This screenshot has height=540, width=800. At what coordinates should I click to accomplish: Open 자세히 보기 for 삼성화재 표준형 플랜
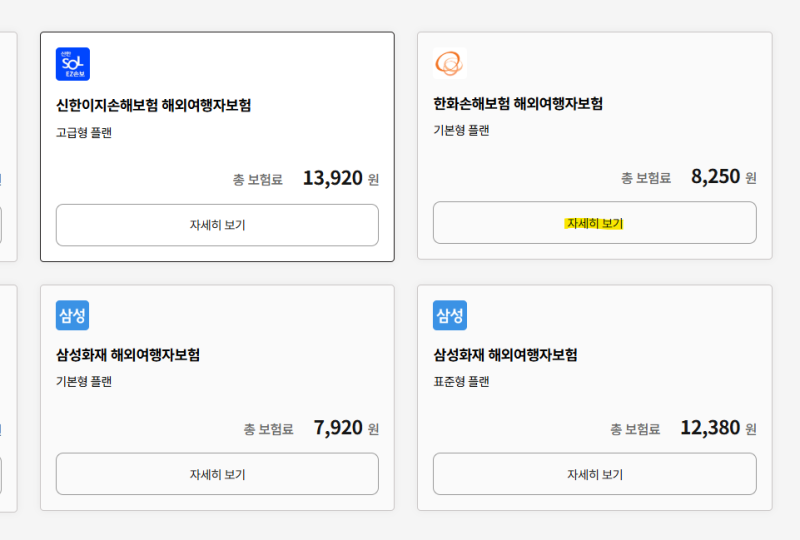coord(595,474)
